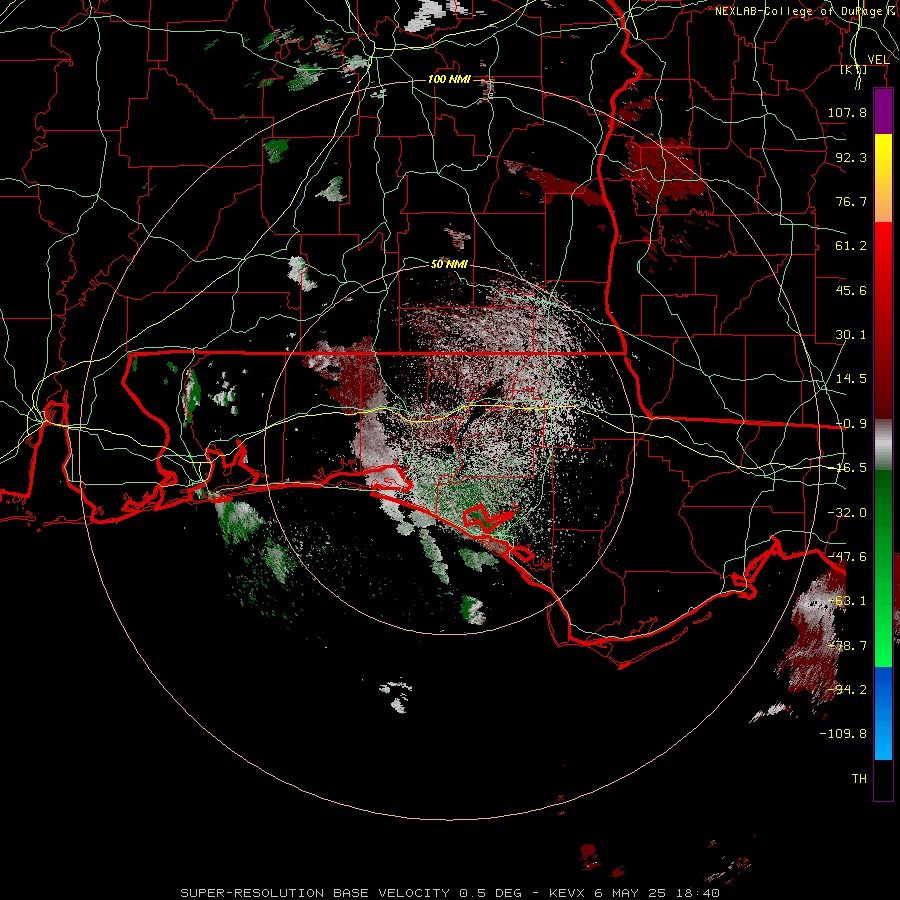The height and width of the screenshot is (900, 900).
Task: Click the blue segment of the color bar
Action: (883, 713)
